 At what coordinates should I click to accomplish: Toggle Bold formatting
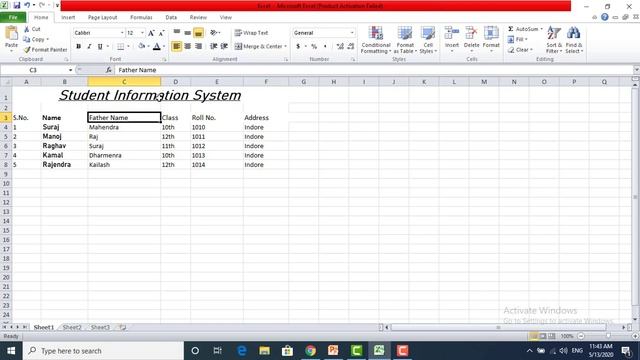(78, 47)
